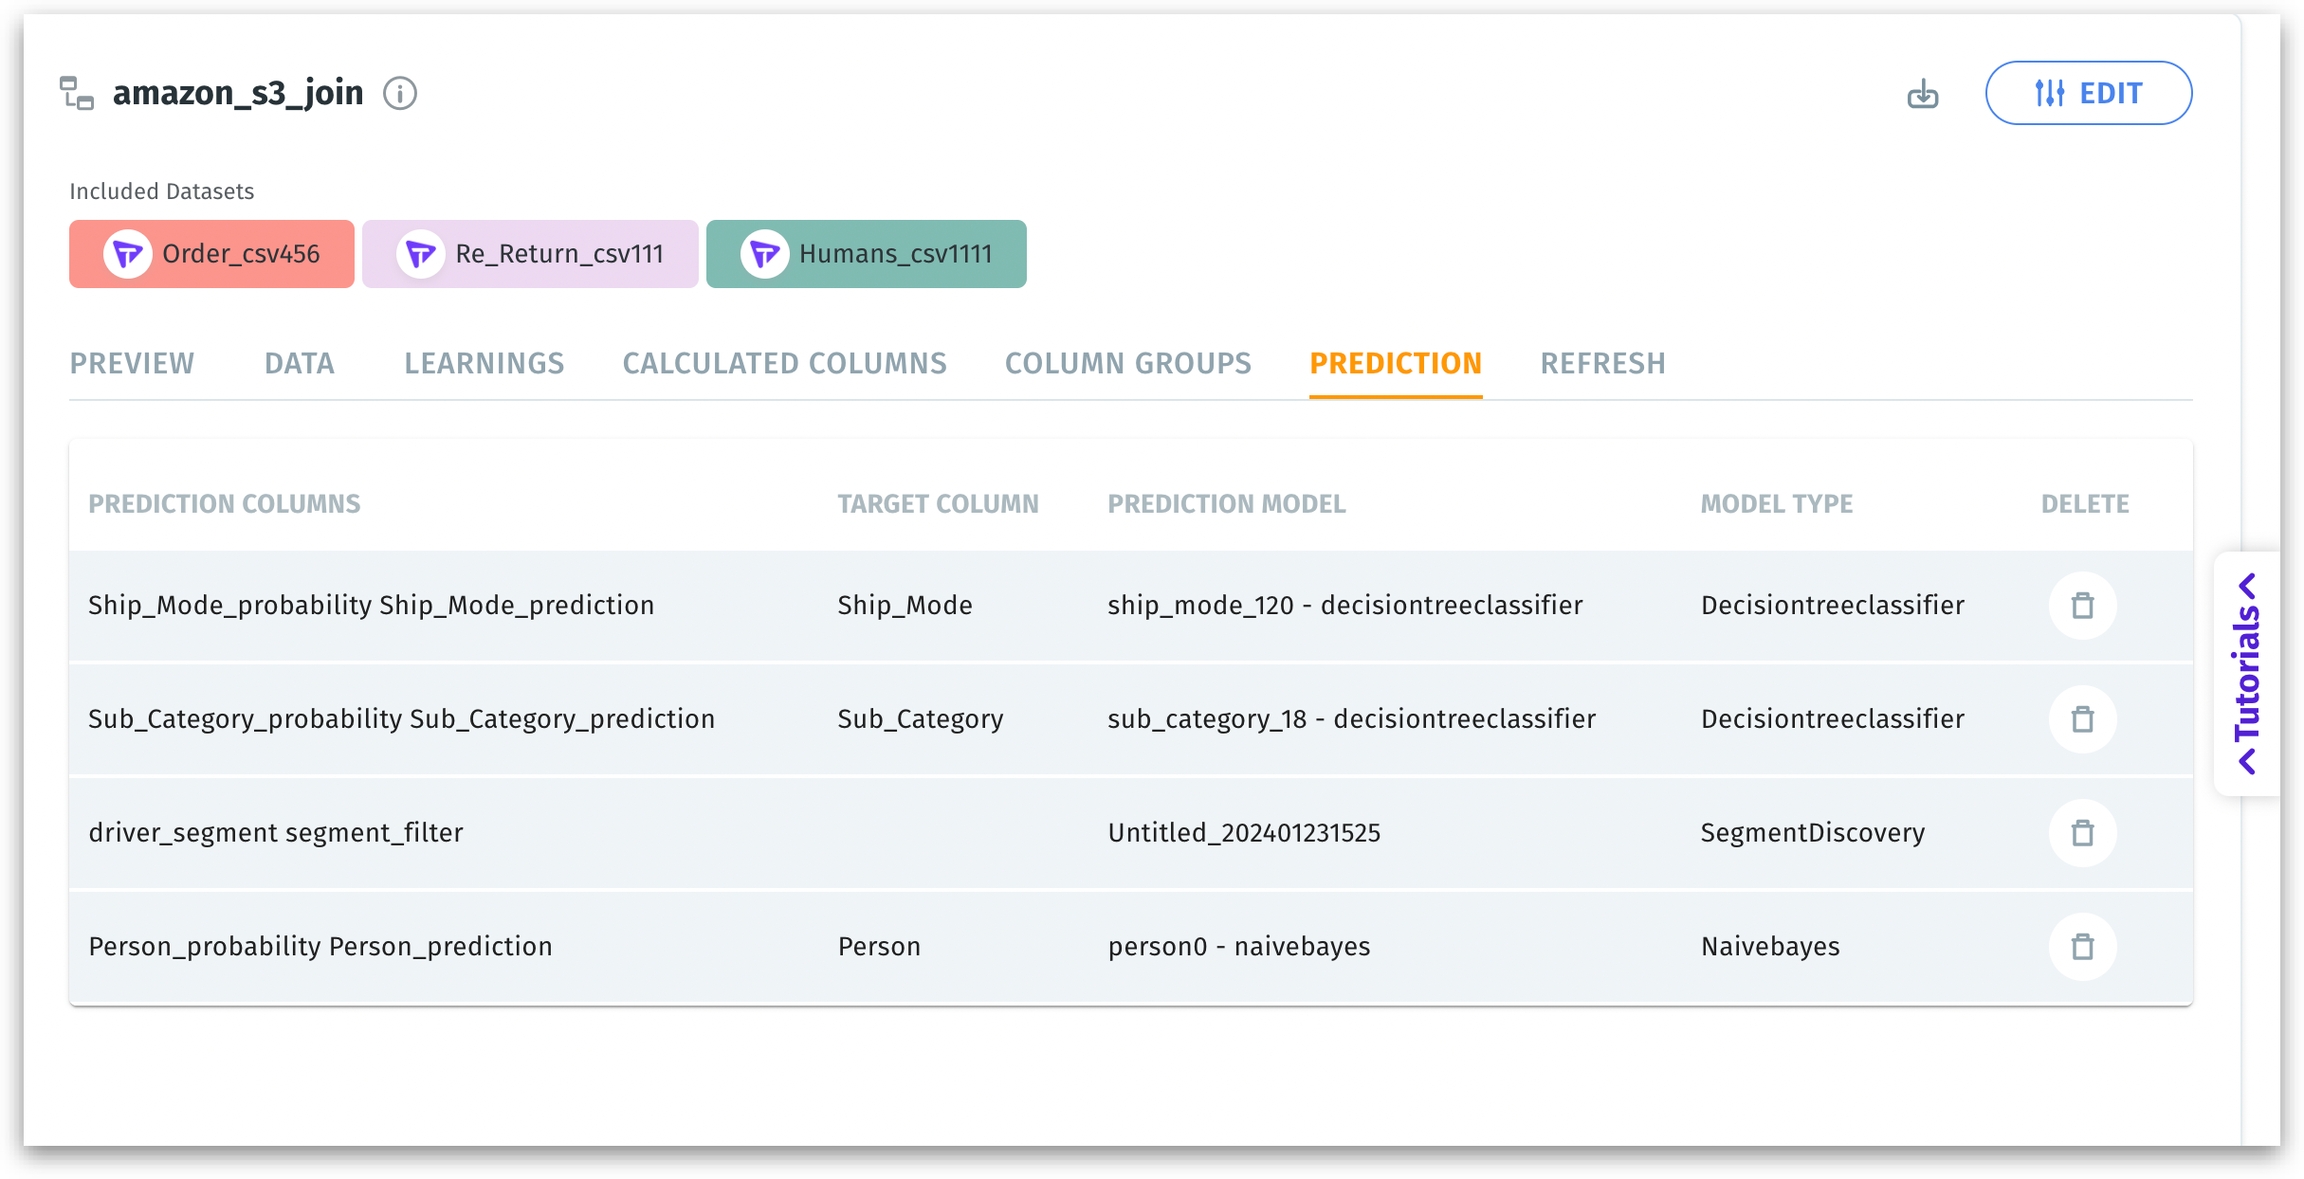Open the Learnings tab
This screenshot has width=2304, height=1179.
484,363
